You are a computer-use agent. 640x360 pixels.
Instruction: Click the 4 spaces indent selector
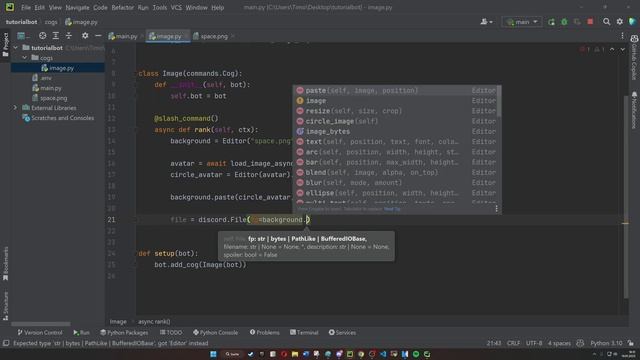tap(559, 343)
